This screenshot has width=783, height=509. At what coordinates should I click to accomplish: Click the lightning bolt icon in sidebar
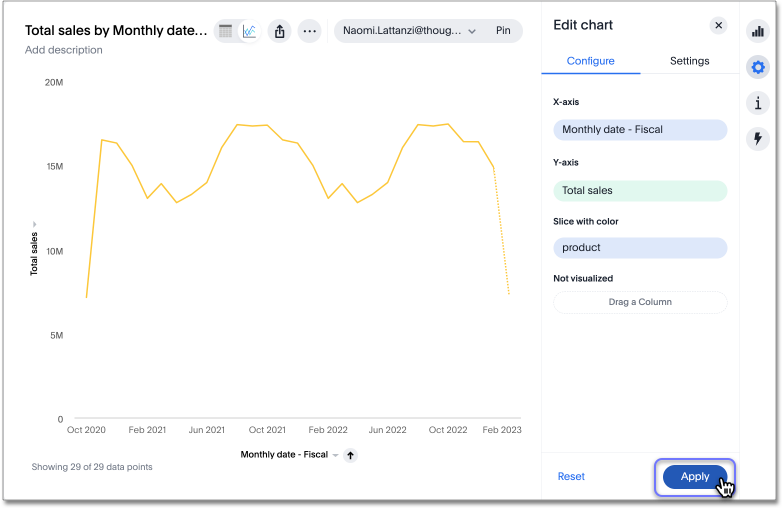[758, 139]
